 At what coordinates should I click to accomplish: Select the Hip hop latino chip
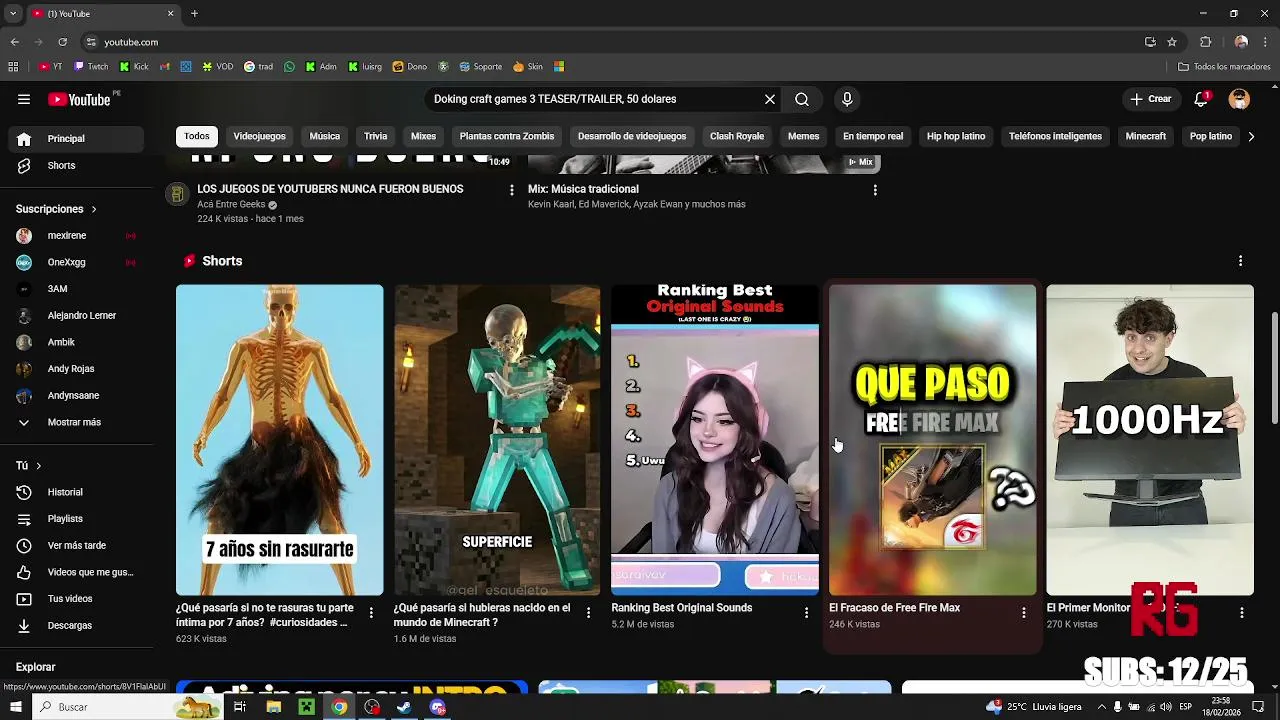(956, 136)
